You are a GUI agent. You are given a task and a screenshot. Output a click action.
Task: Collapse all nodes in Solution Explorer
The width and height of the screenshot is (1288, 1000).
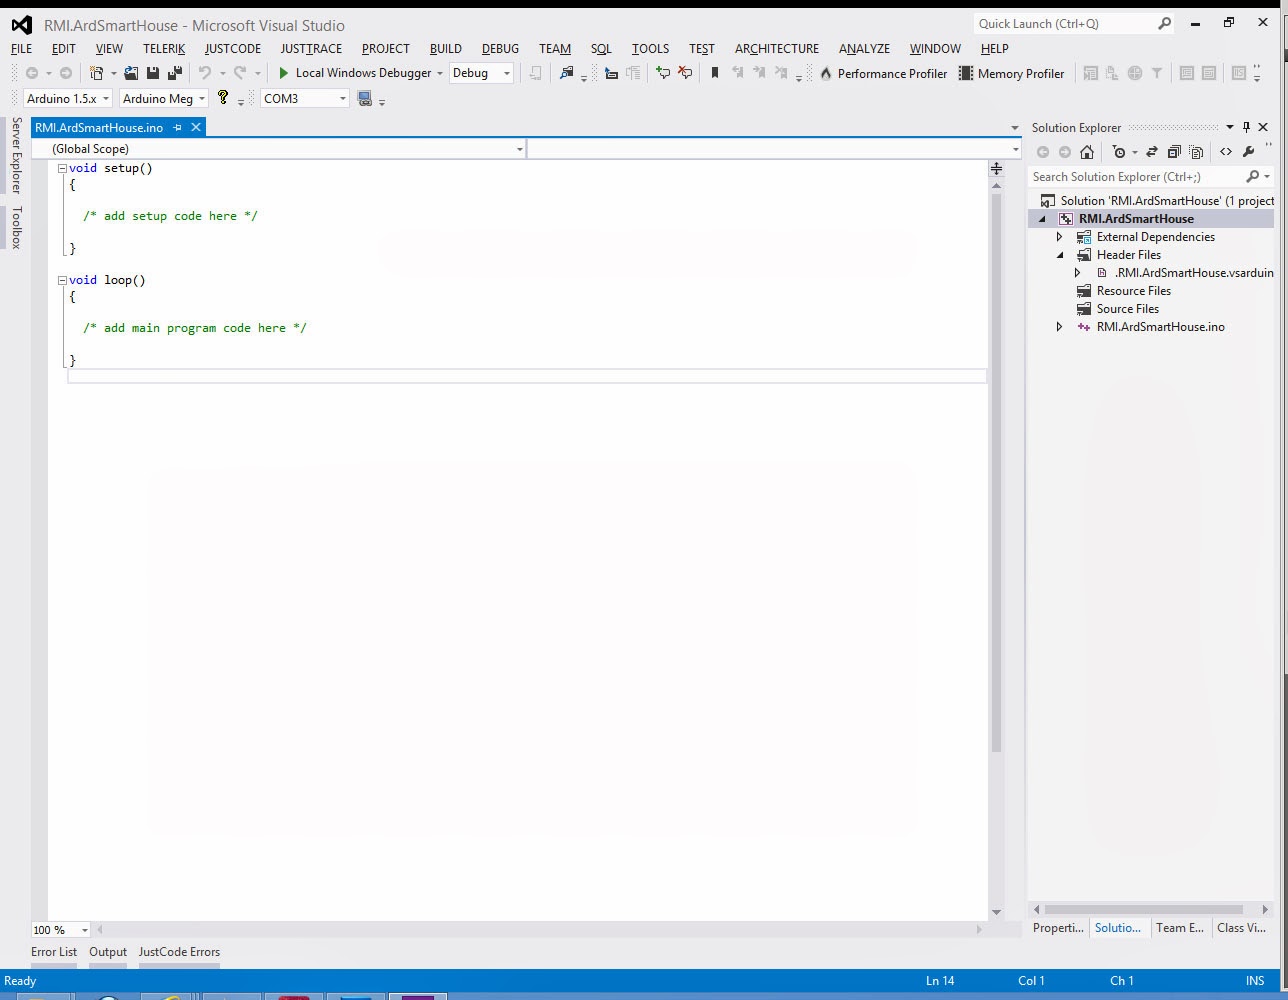coord(1174,152)
